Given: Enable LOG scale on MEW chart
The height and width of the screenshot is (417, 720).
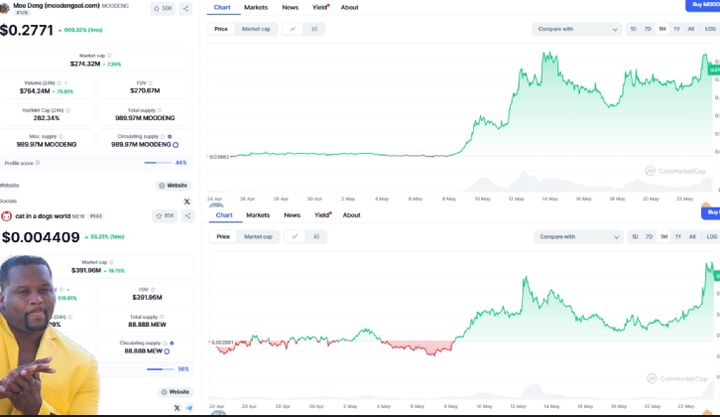Looking at the screenshot, I should tap(712, 237).
